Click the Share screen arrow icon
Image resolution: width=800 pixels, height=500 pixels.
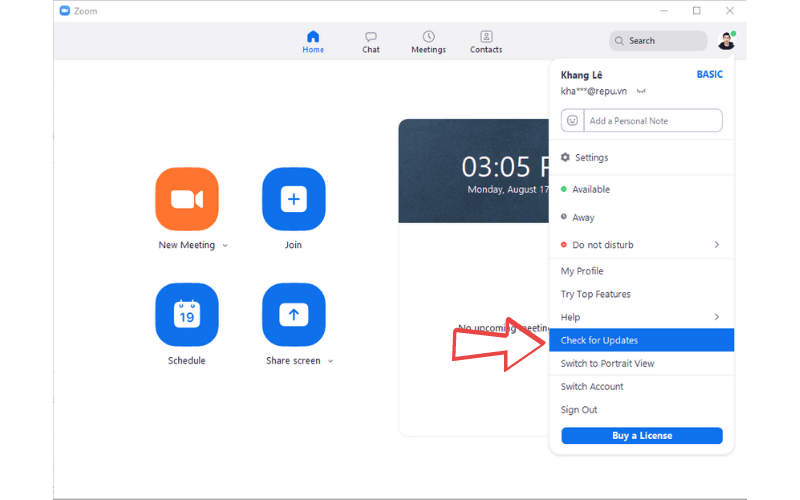pyautogui.click(x=293, y=315)
